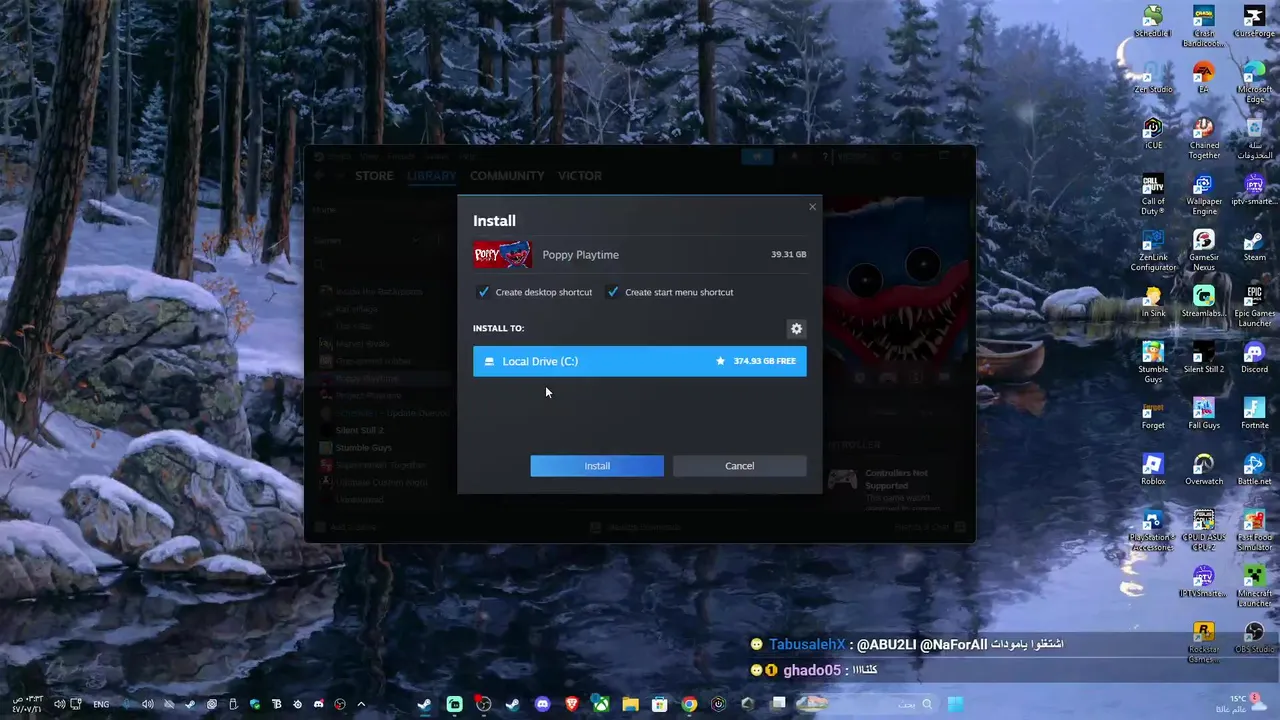Open Rockstar Games desktop shortcut
The image size is (1280, 720).
pos(1204,642)
